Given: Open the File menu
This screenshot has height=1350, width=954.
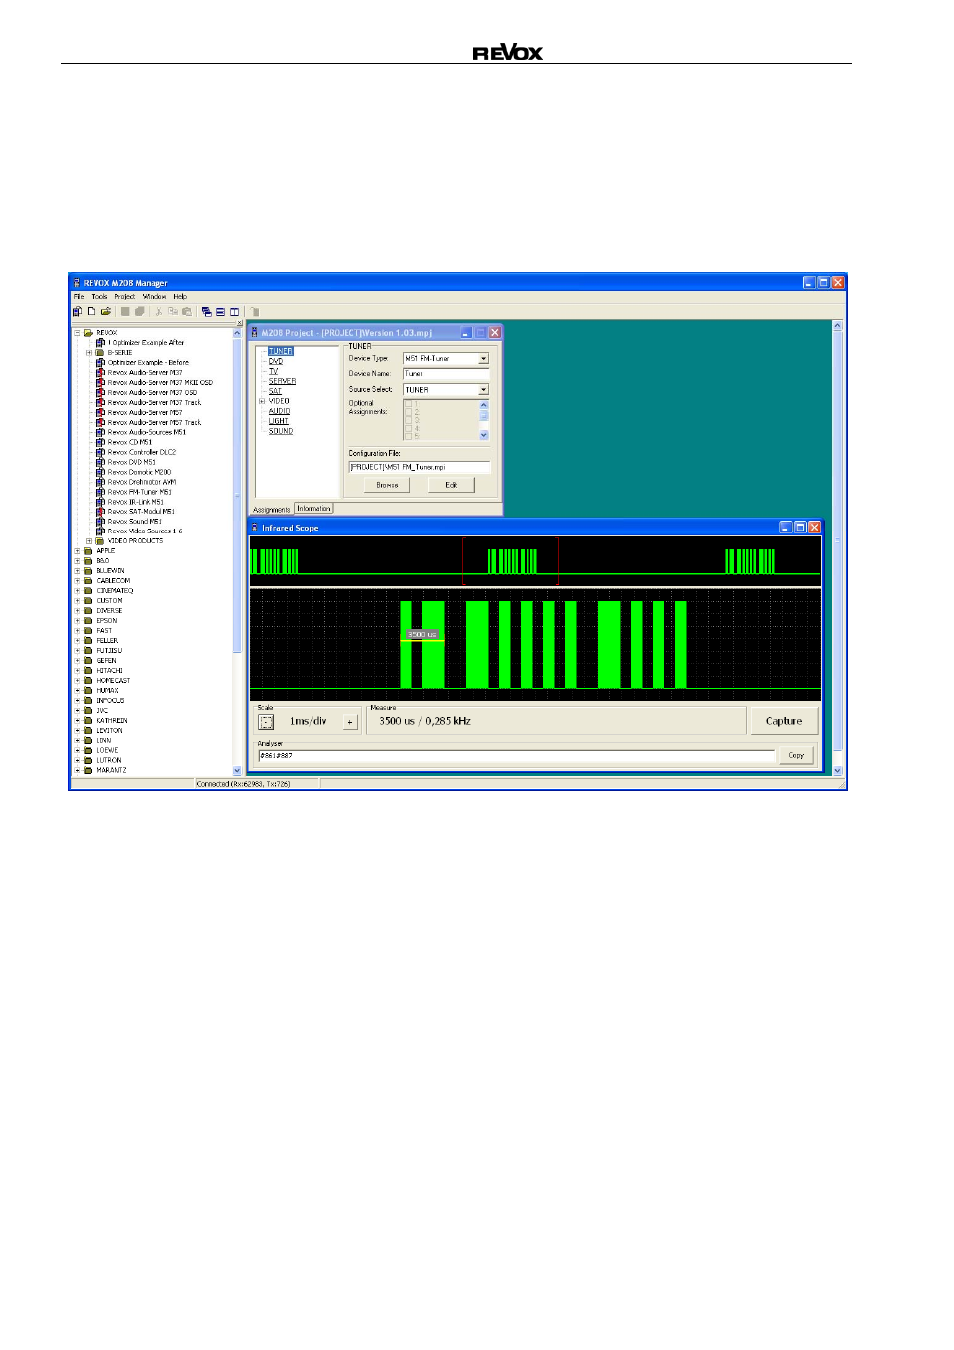Looking at the screenshot, I should (x=79, y=297).
